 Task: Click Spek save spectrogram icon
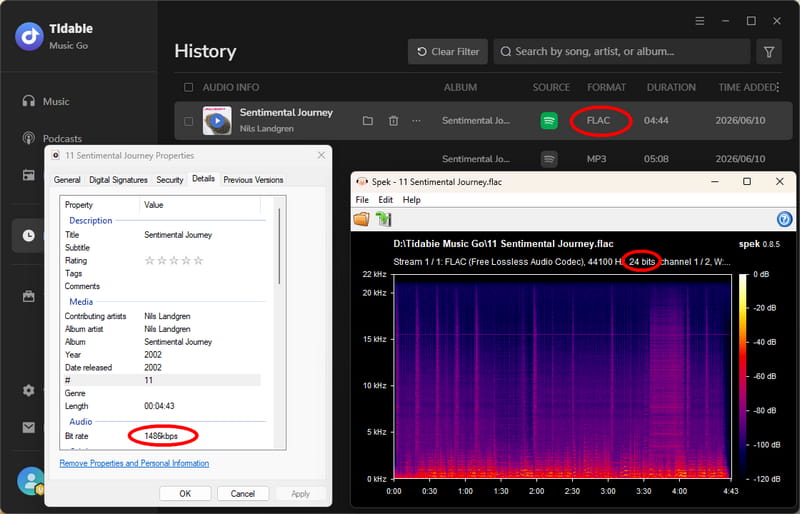383,219
